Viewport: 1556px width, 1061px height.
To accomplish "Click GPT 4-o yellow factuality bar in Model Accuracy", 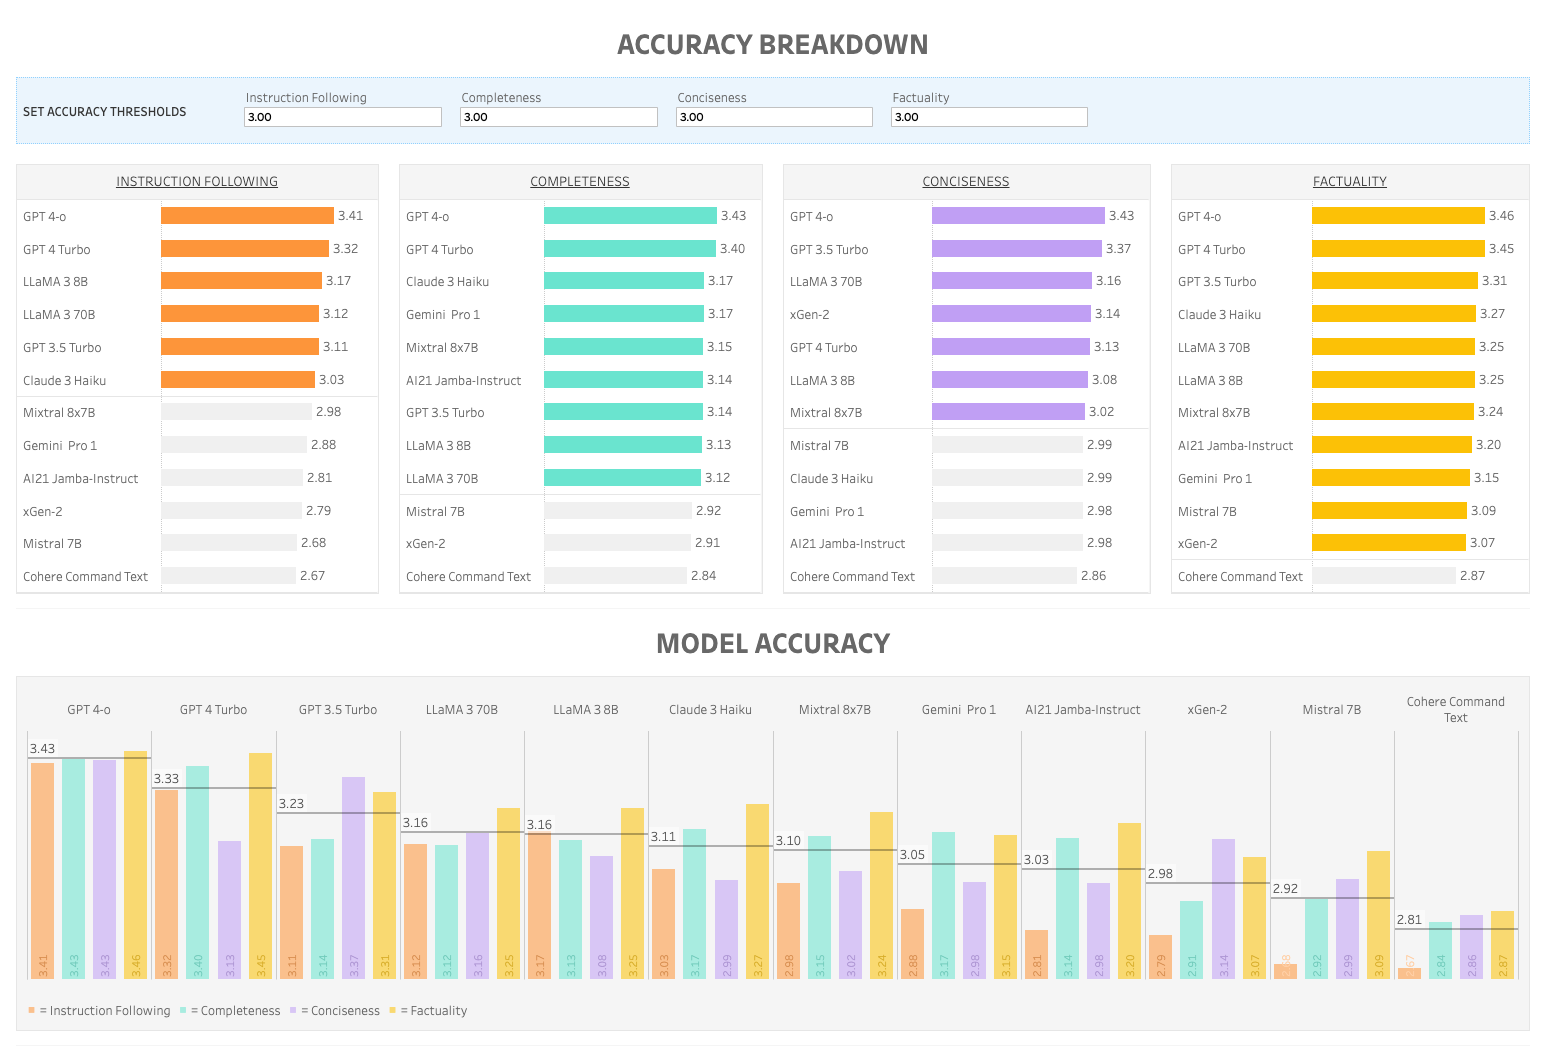I will pos(136,865).
